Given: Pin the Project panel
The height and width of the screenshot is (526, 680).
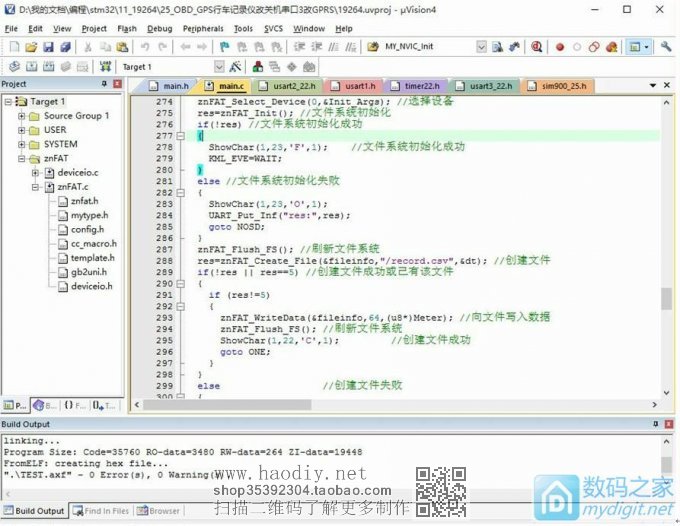Looking at the screenshot, I should pos(105,84).
